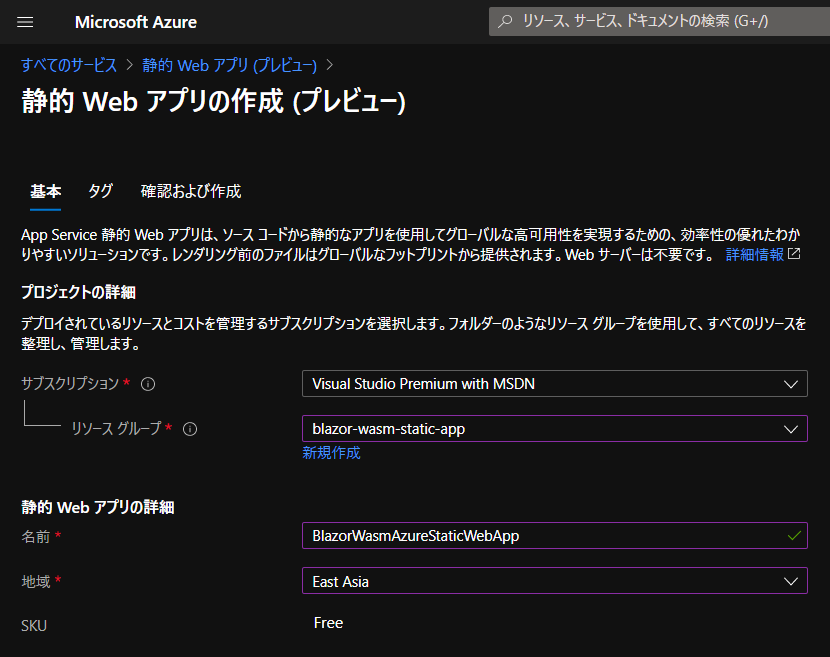Go to すべてのサービス breadcrumb
830x657 pixels.
click(x=69, y=65)
